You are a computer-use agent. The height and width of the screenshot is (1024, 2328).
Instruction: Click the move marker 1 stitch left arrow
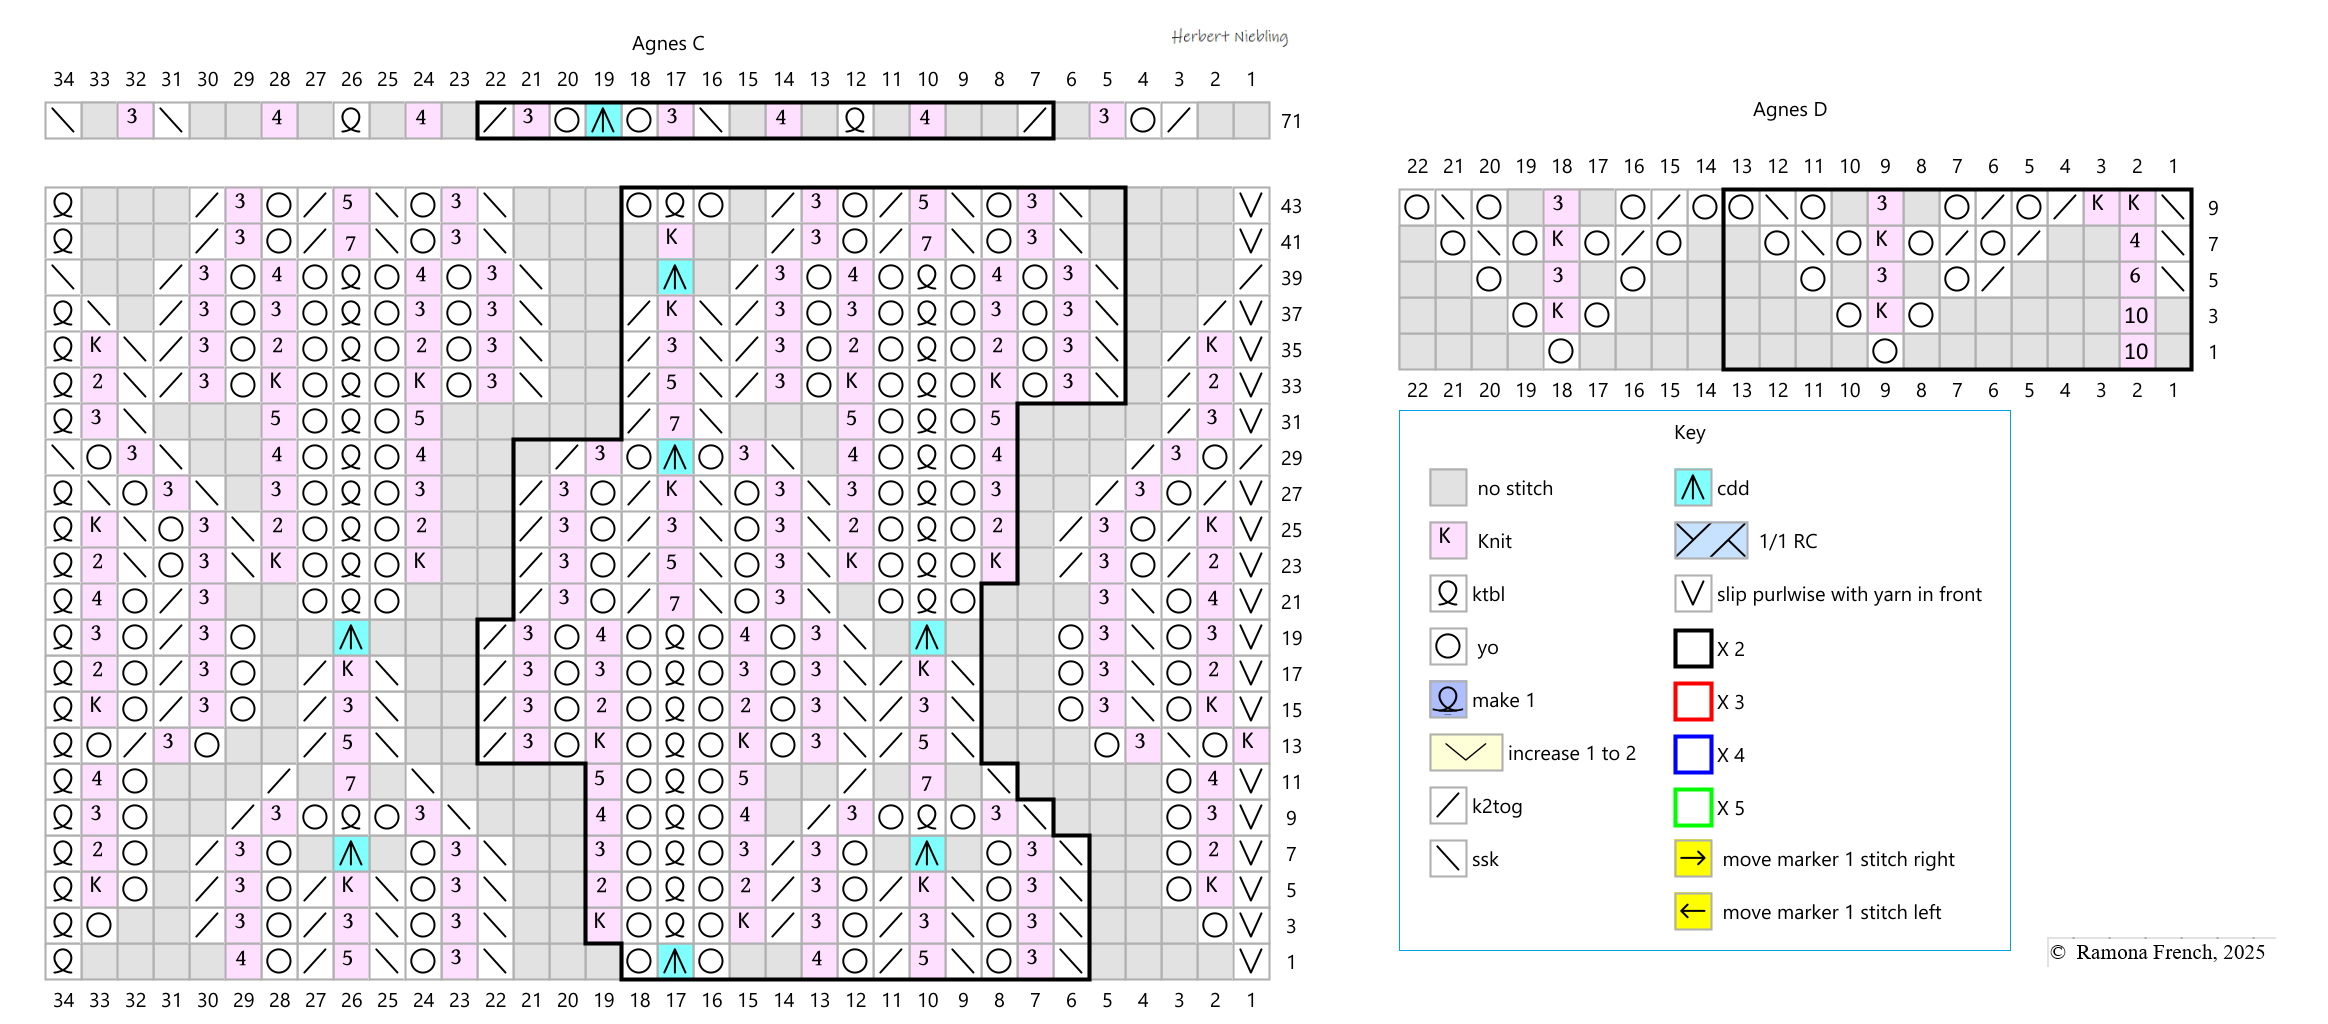click(x=1692, y=912)
